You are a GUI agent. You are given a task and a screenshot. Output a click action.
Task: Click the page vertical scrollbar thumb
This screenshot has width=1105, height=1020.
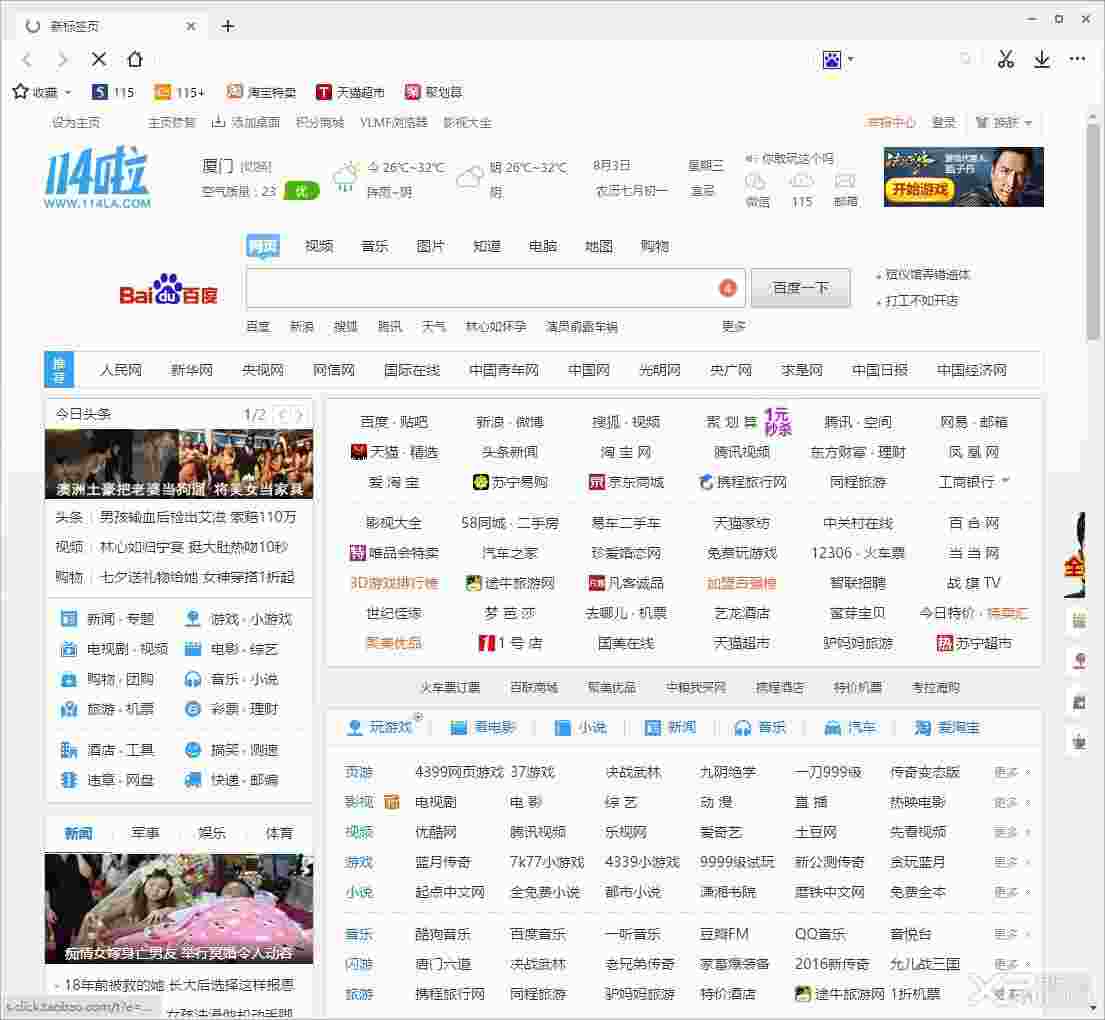(1094, 233)
